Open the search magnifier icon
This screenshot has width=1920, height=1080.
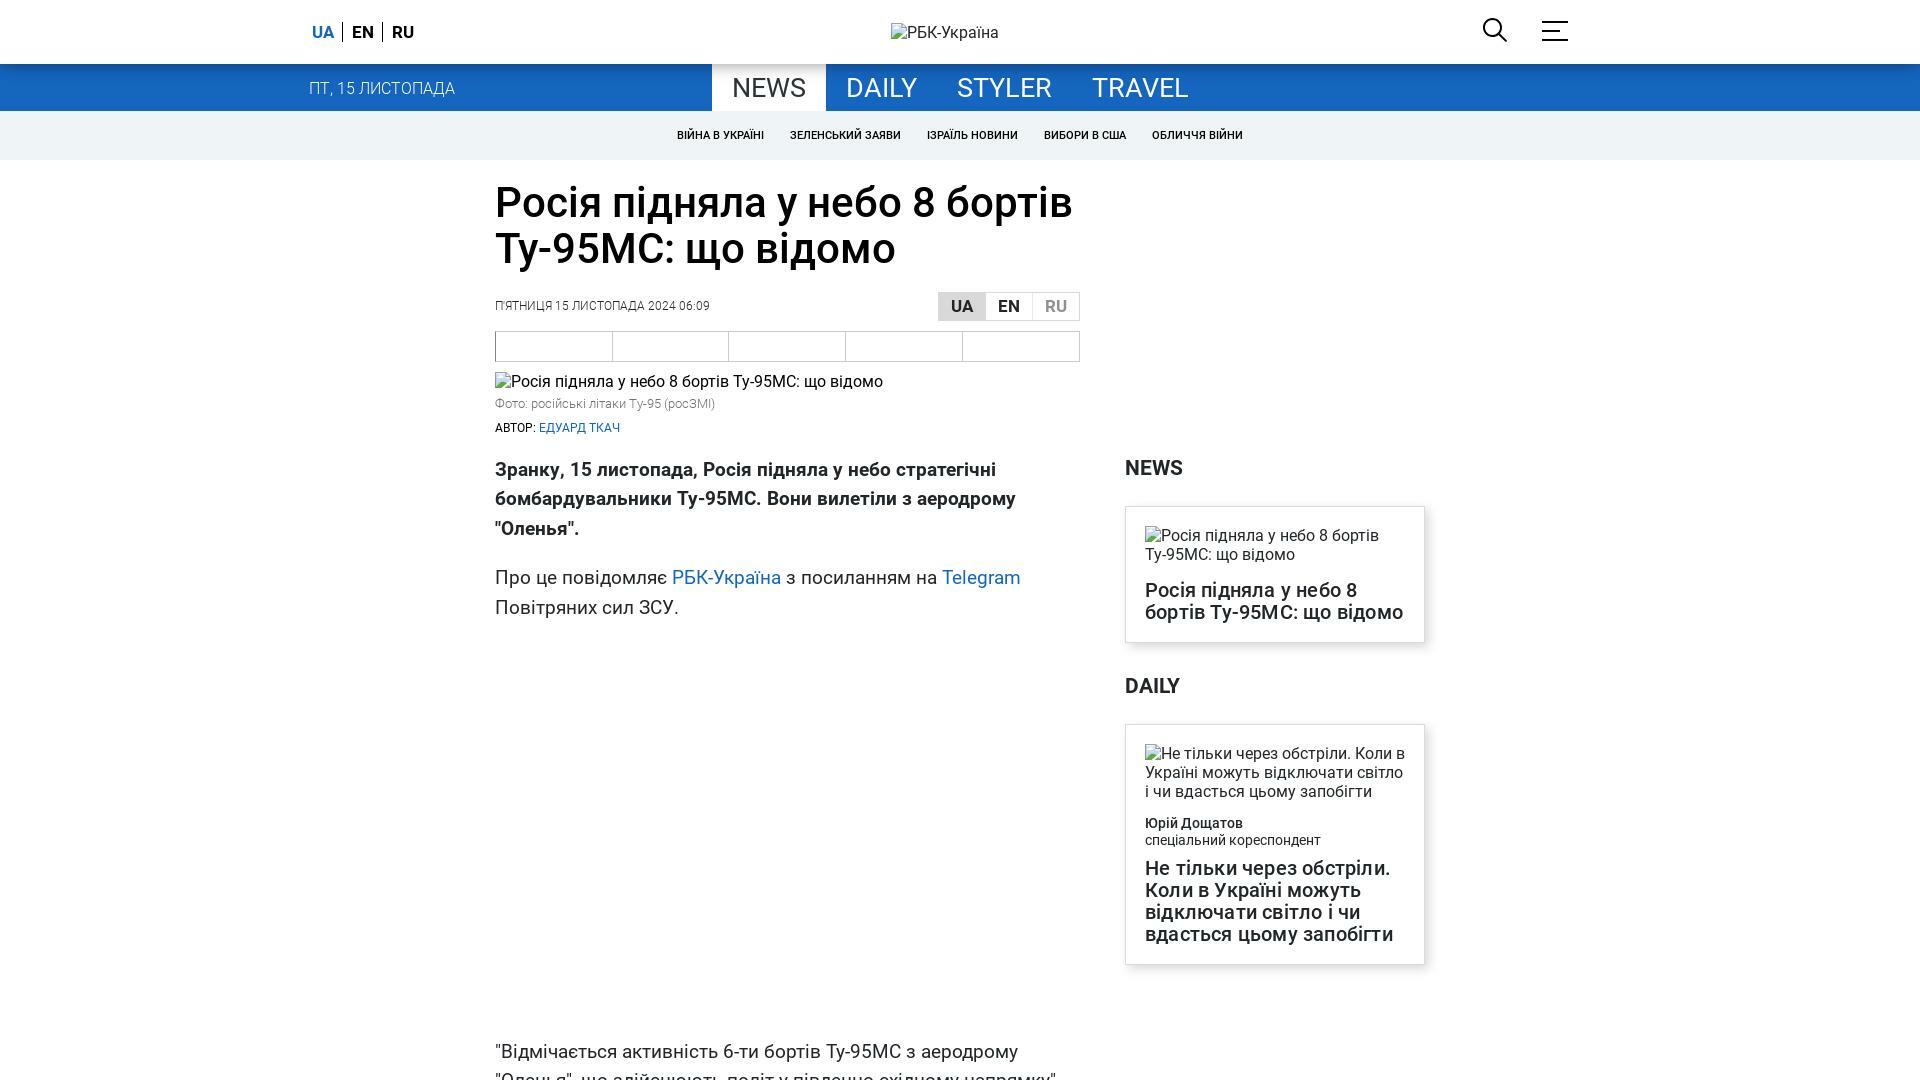[x=1494, y=30]
